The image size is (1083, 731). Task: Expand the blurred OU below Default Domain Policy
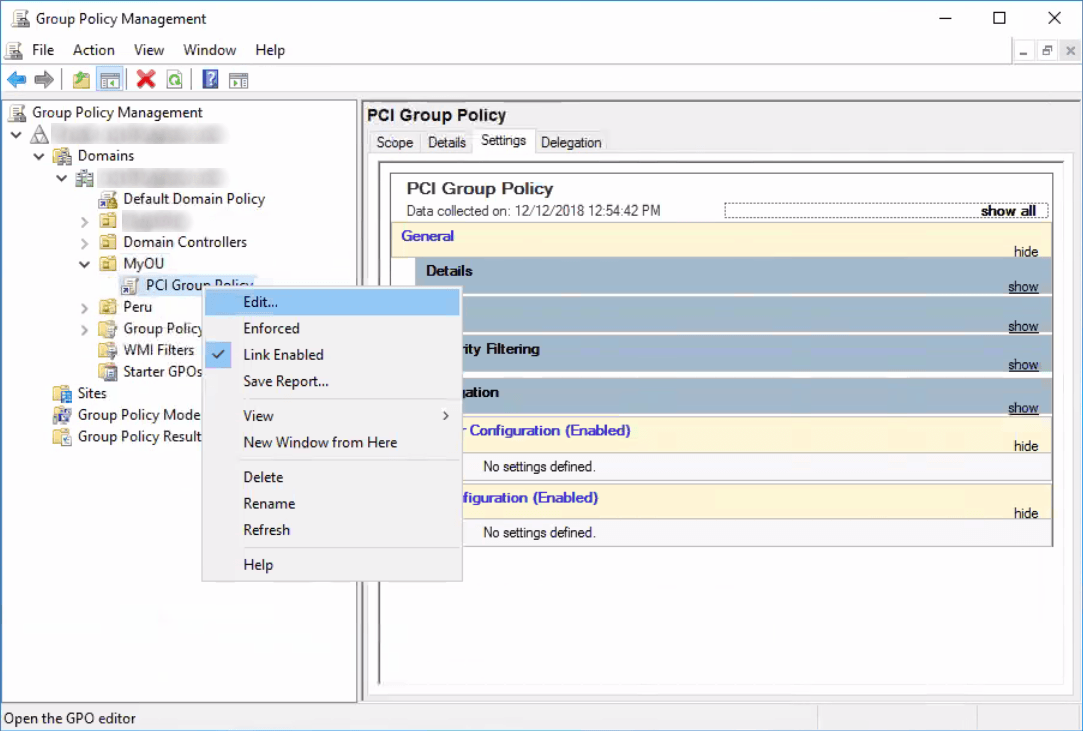[84, 222]
